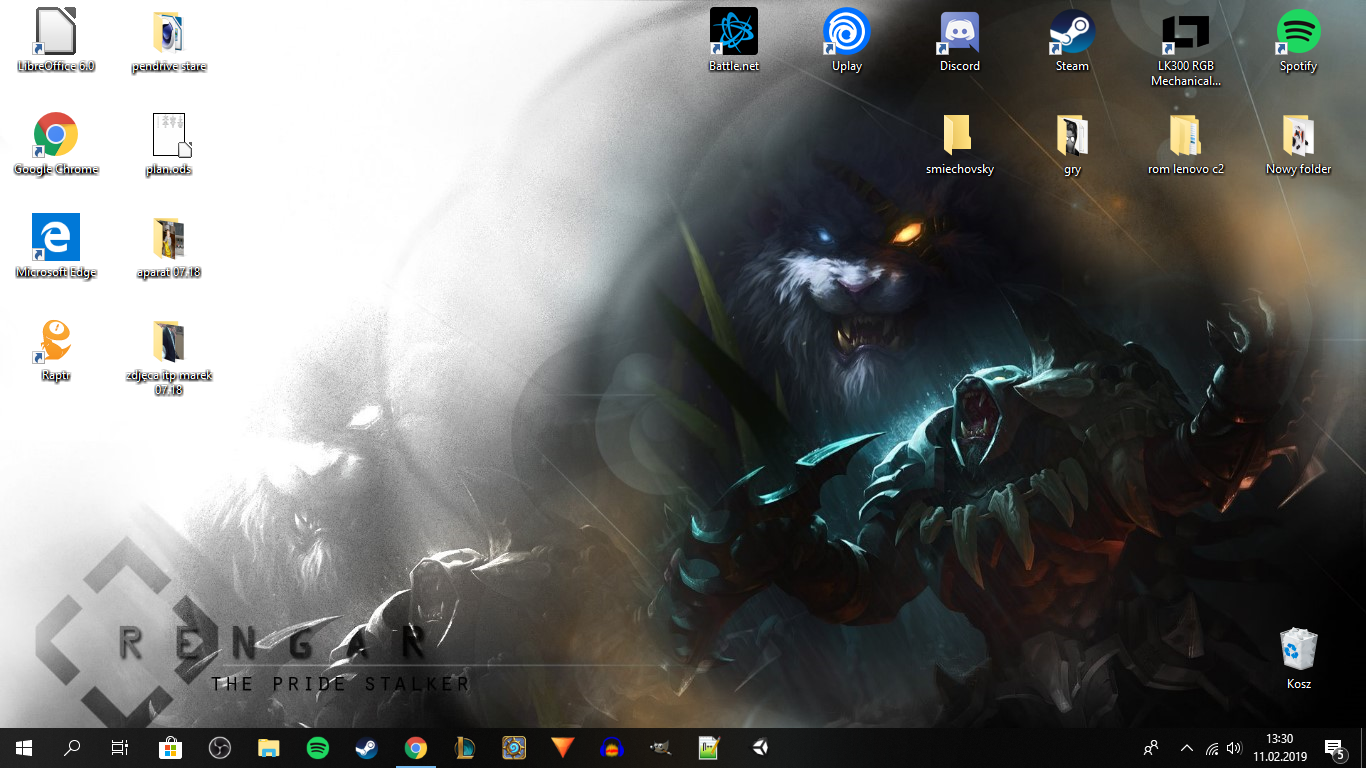
Task: Open the Wi-Fi network flyout
Action: 1212,747
